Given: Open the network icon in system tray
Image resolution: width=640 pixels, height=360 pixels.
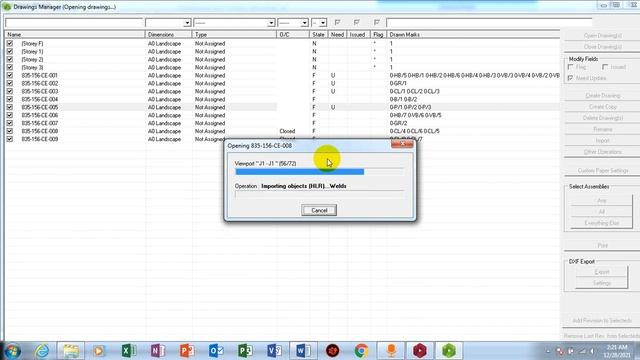Looking at the screenshot, I should [x=582, y=351].
